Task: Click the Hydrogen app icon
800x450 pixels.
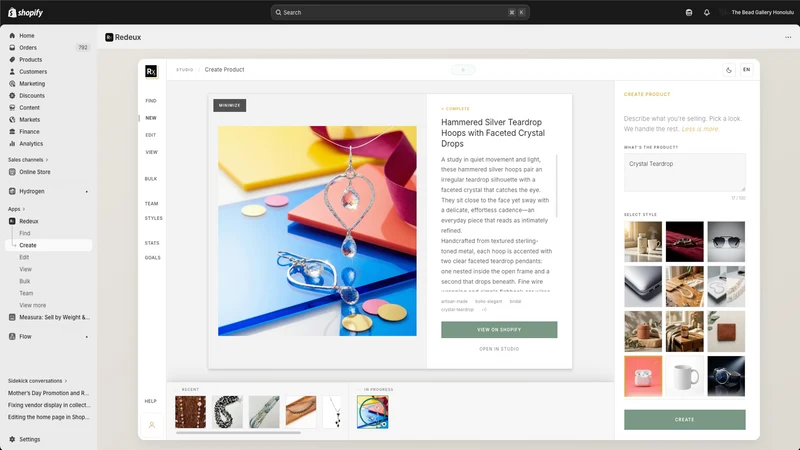Action: [12, 191]
